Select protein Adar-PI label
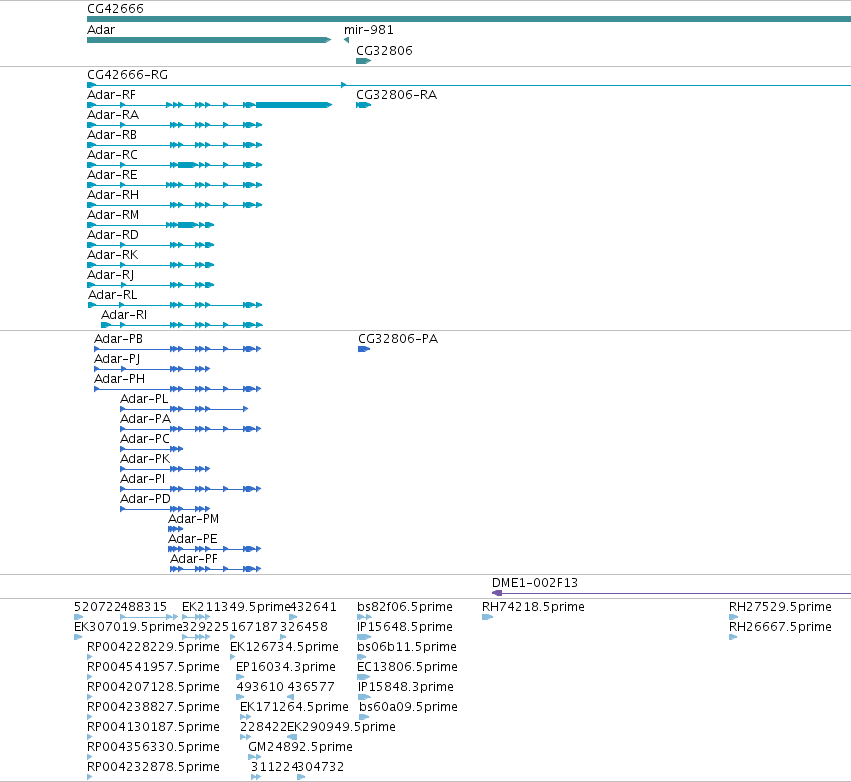Image resolution: width=851 pixels, height=782 pixels. [x=142, y=479]
